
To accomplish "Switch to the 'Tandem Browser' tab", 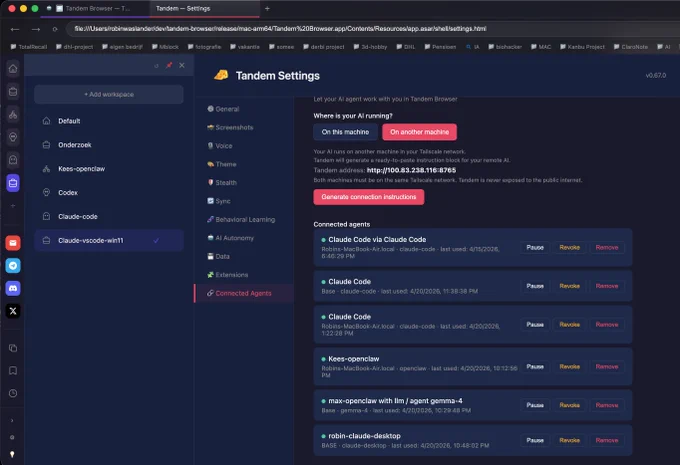I will (95, 8).
